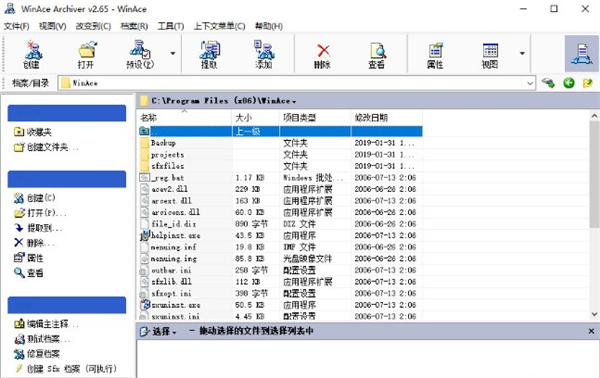Click sidebar 提取到... item
Screen dimensions: 600x378
(x=38, y=228)
